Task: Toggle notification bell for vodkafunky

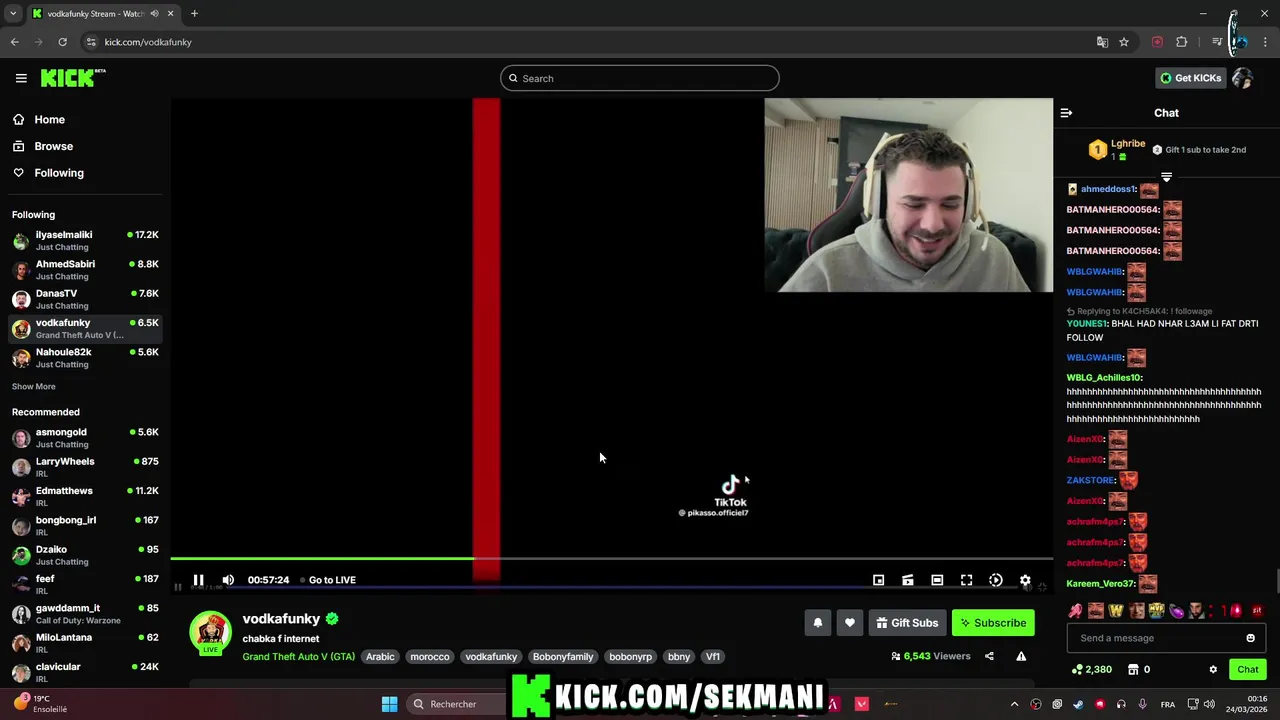Action: 818,623
